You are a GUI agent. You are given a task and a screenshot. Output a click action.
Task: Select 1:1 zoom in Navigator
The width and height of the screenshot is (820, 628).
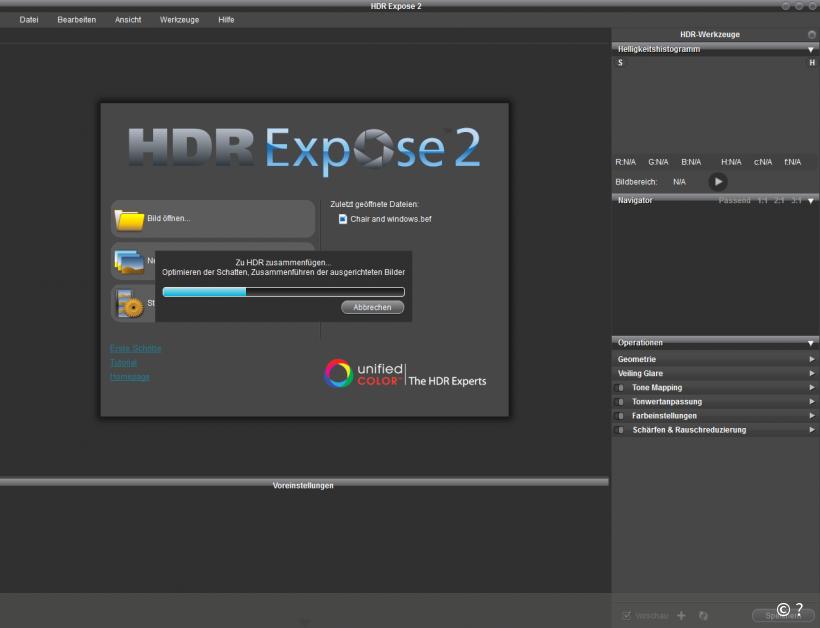(762, 201)
